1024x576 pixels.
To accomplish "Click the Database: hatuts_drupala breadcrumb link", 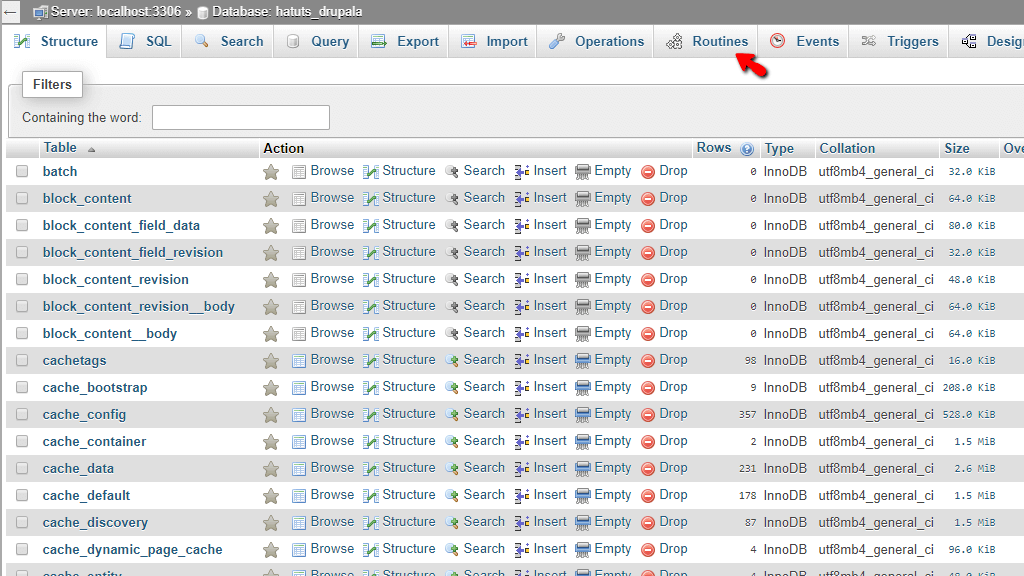I will 287,12.
